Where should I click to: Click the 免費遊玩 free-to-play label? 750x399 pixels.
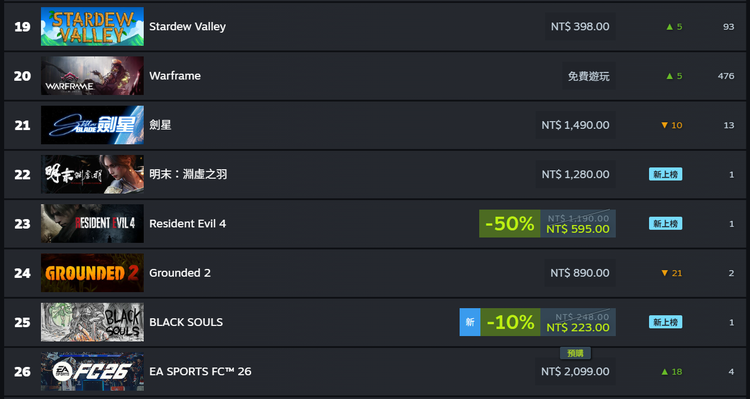pos(588,76)
